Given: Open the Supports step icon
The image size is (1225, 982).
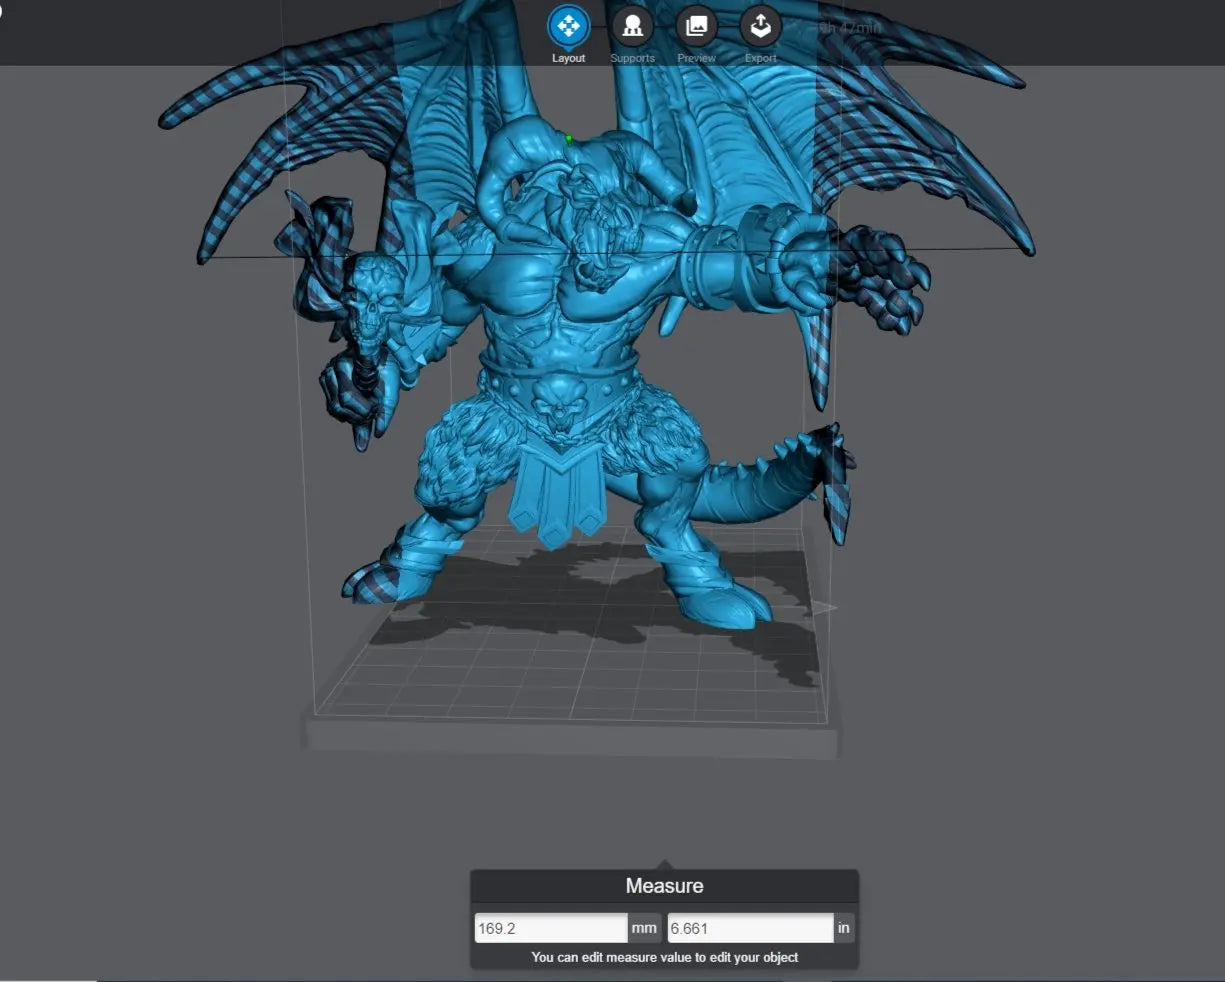Looking at the screenshot, I should (632, 26).
